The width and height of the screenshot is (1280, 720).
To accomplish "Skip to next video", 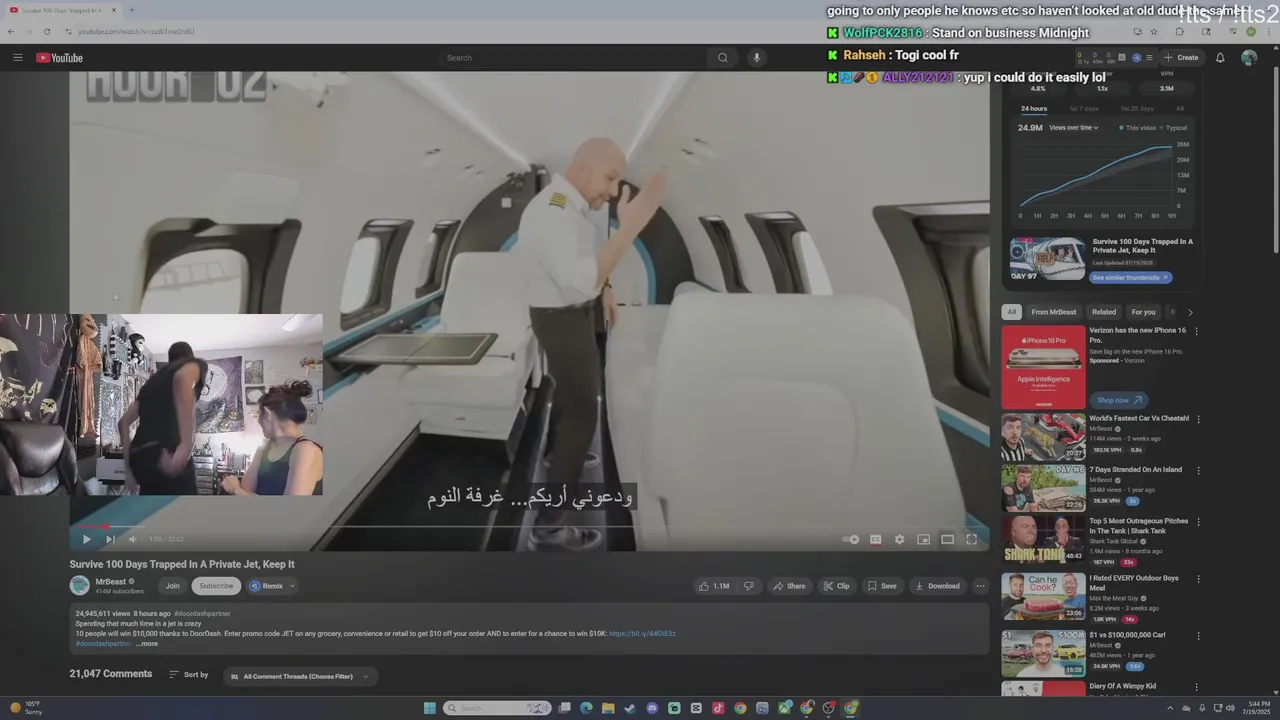I will 110,539.
